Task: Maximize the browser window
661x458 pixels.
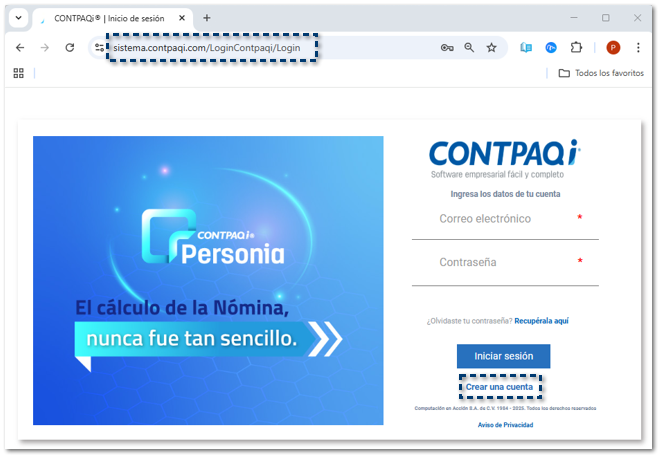Action: [x=606, y=18]
